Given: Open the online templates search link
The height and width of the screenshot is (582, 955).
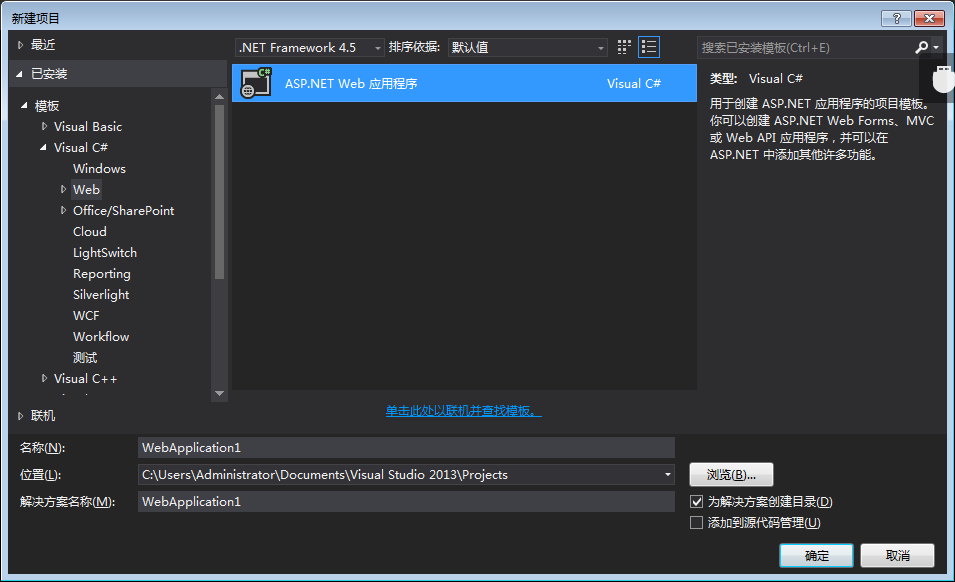Looking at the screenshot, I should pyautogui.click(x=463, y=411).
